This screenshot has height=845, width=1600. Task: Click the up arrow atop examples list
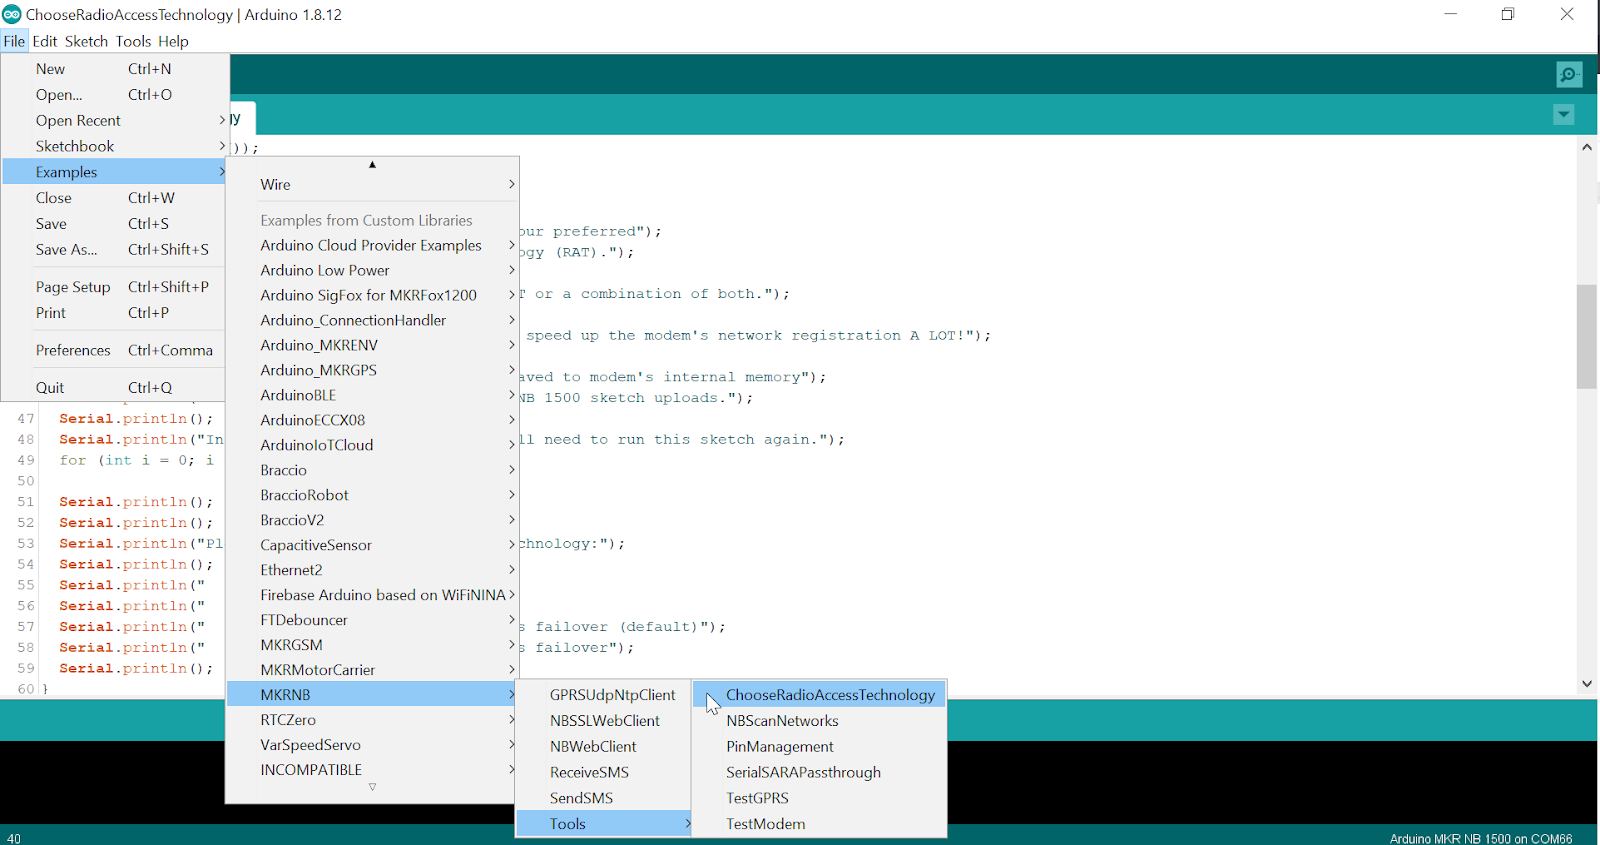tap(372, 165)
